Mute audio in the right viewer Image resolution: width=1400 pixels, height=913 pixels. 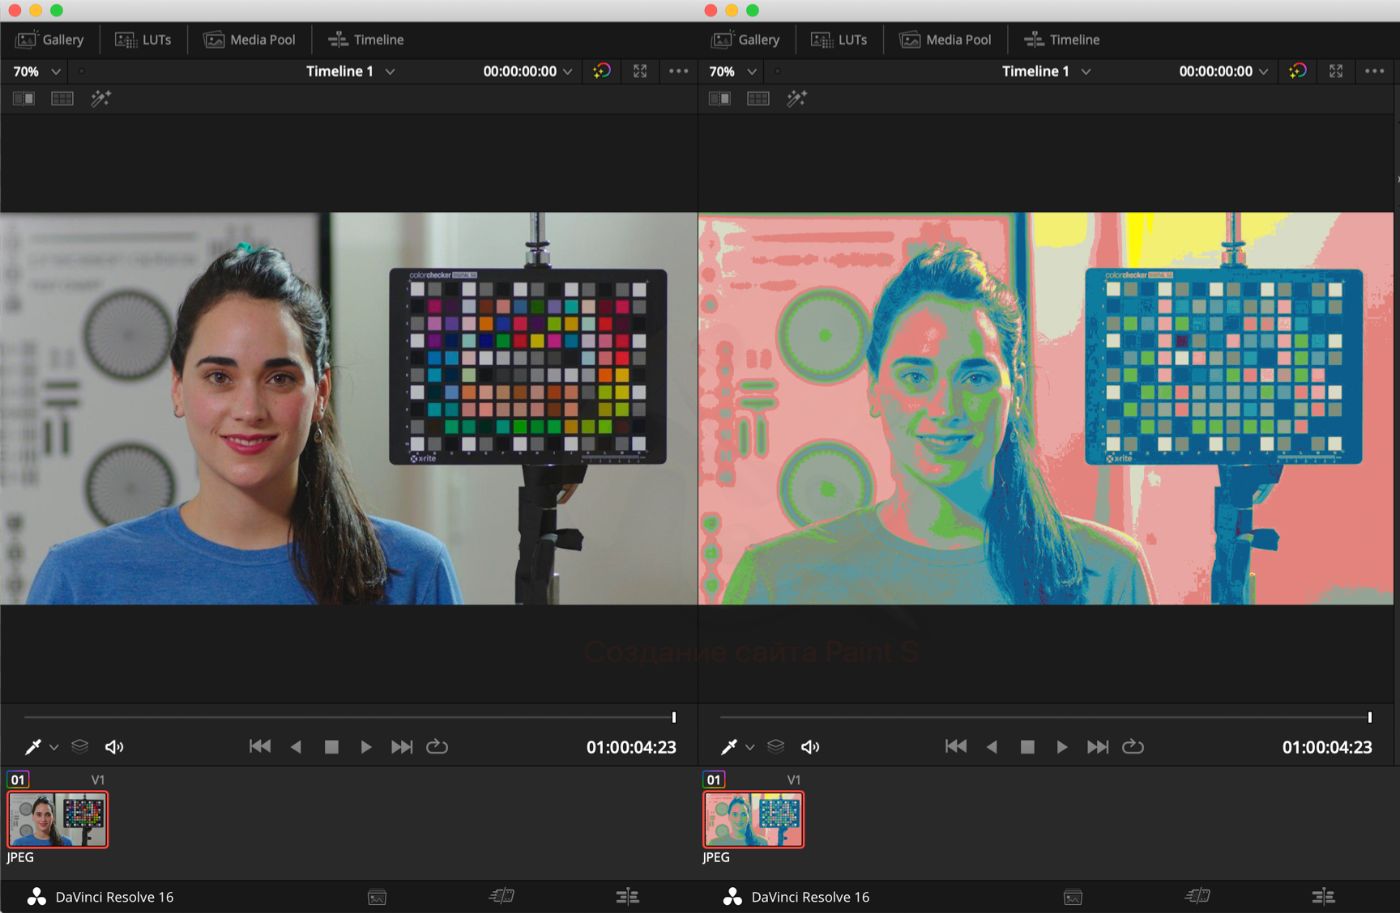coord(810,746)
